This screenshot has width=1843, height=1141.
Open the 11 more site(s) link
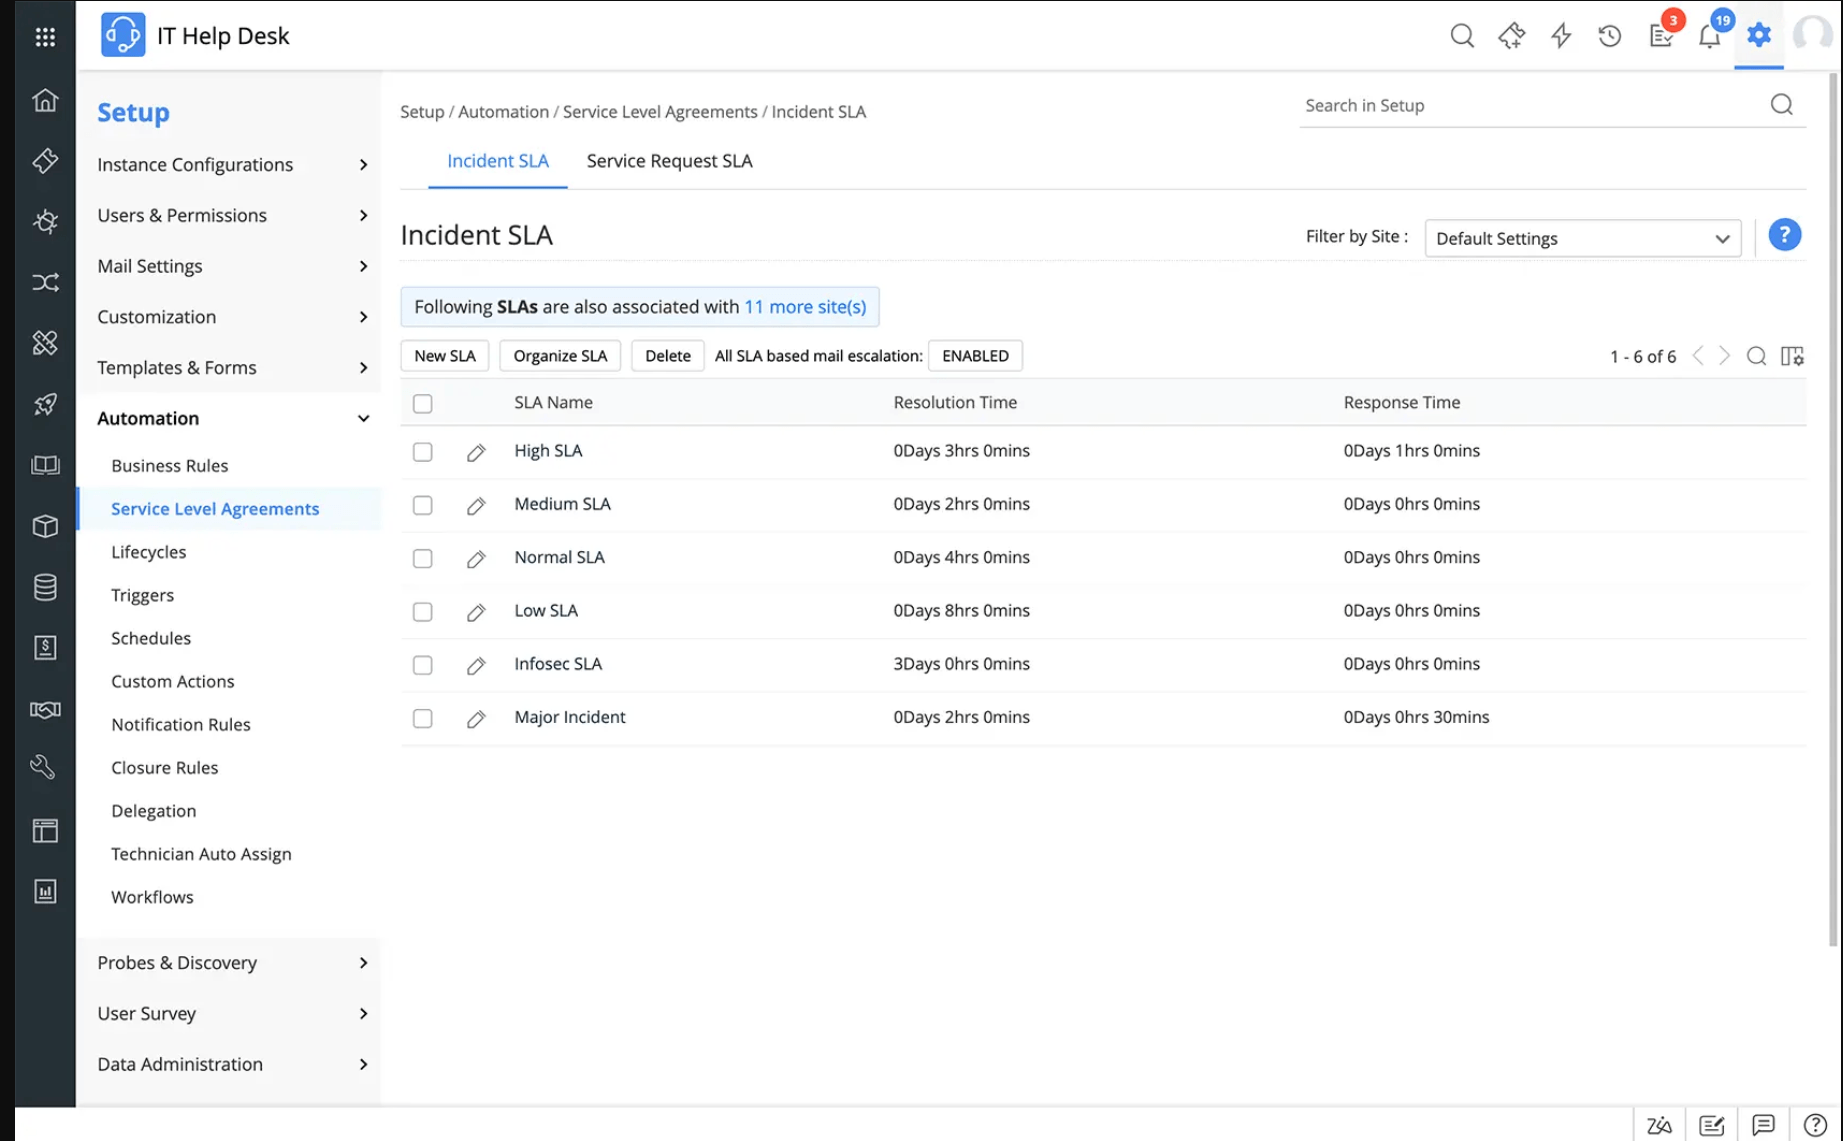pos(805,307)
